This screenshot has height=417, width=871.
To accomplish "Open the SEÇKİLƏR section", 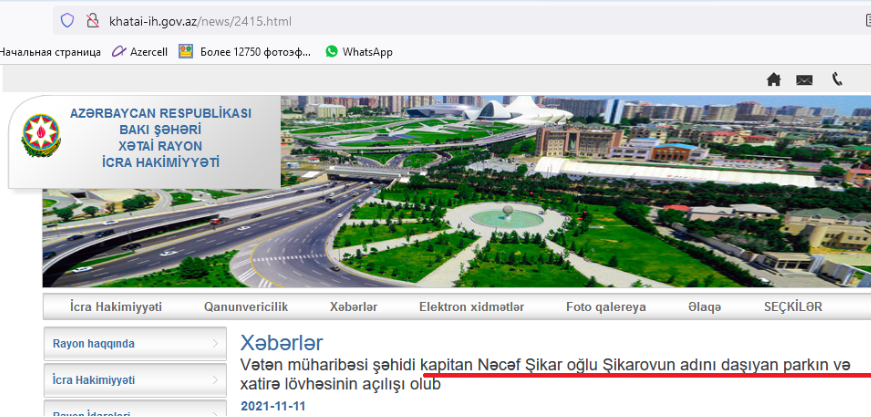I will (x=793, y=307).
